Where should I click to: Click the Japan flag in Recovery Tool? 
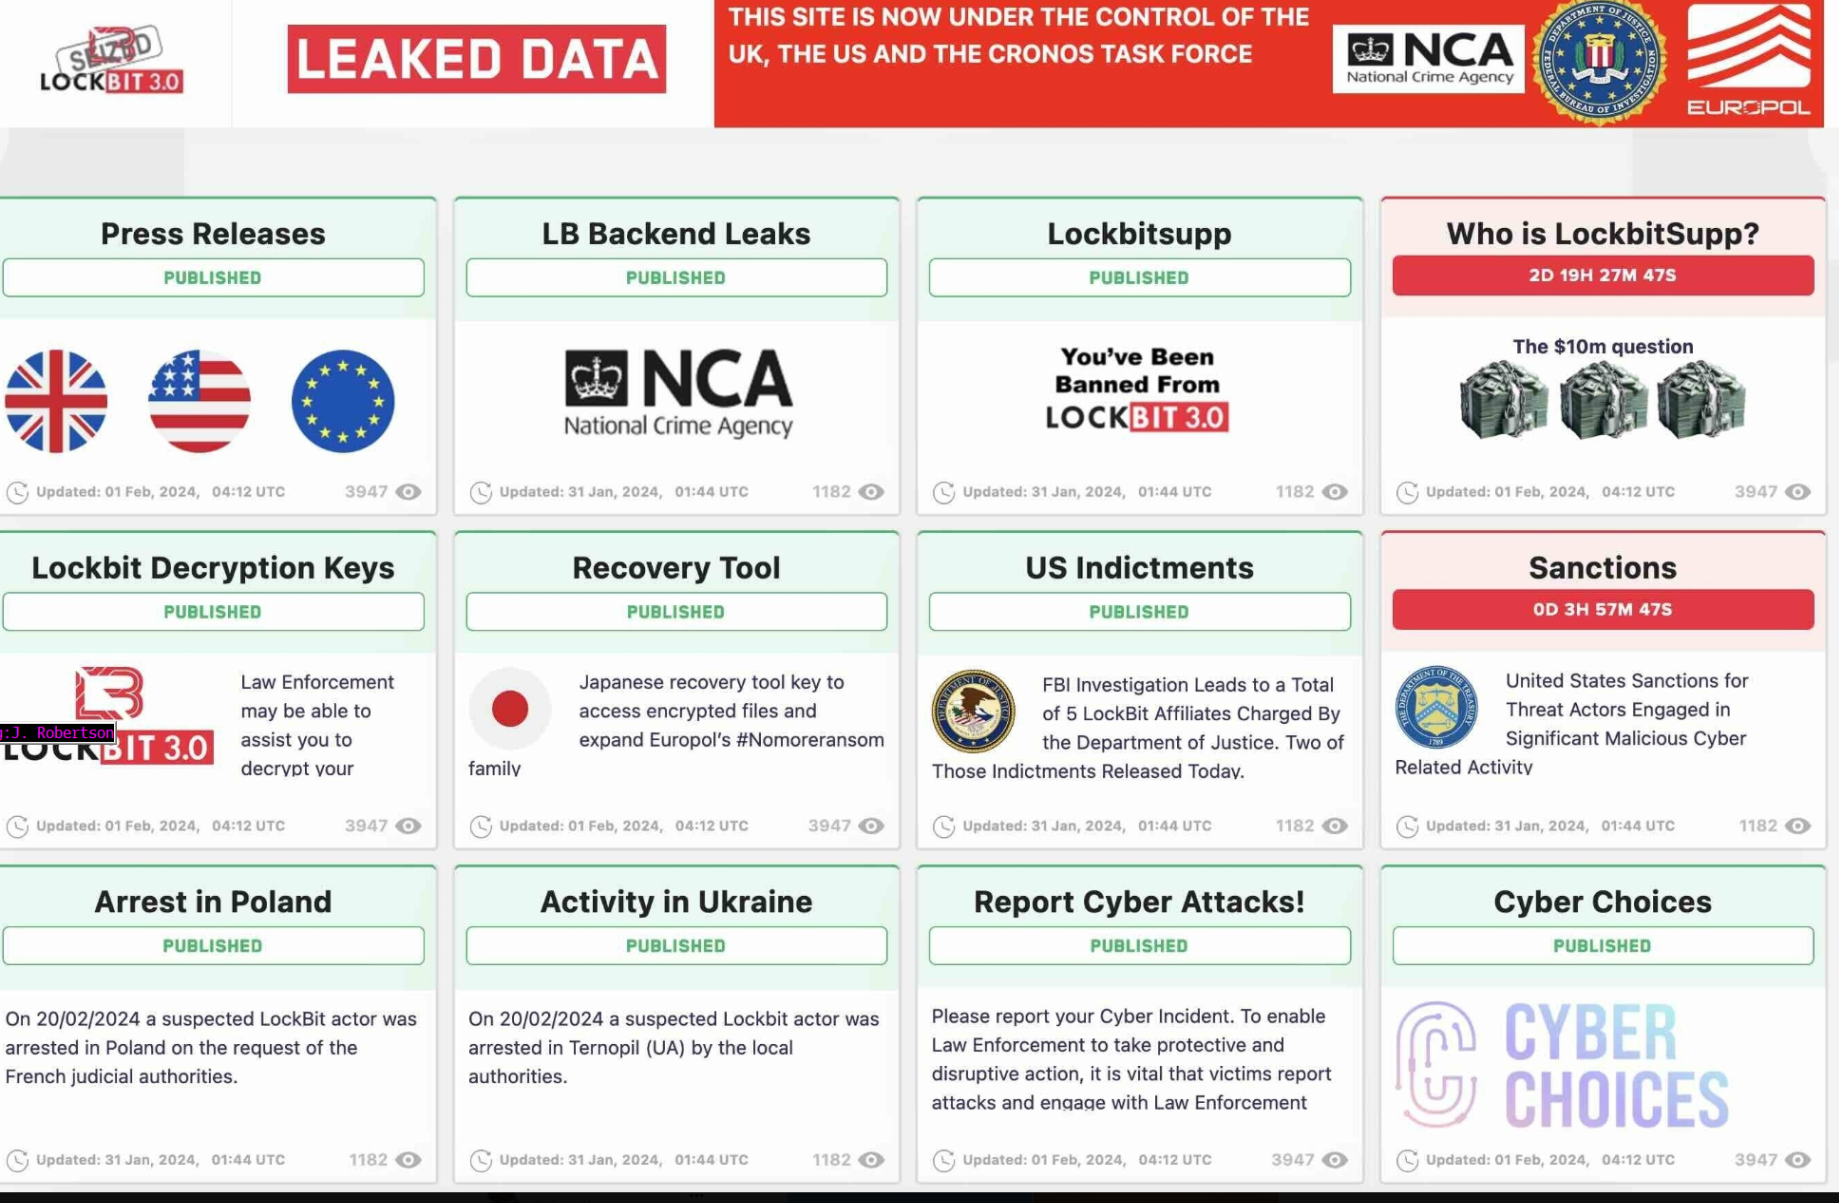click(x=510, y=709)
